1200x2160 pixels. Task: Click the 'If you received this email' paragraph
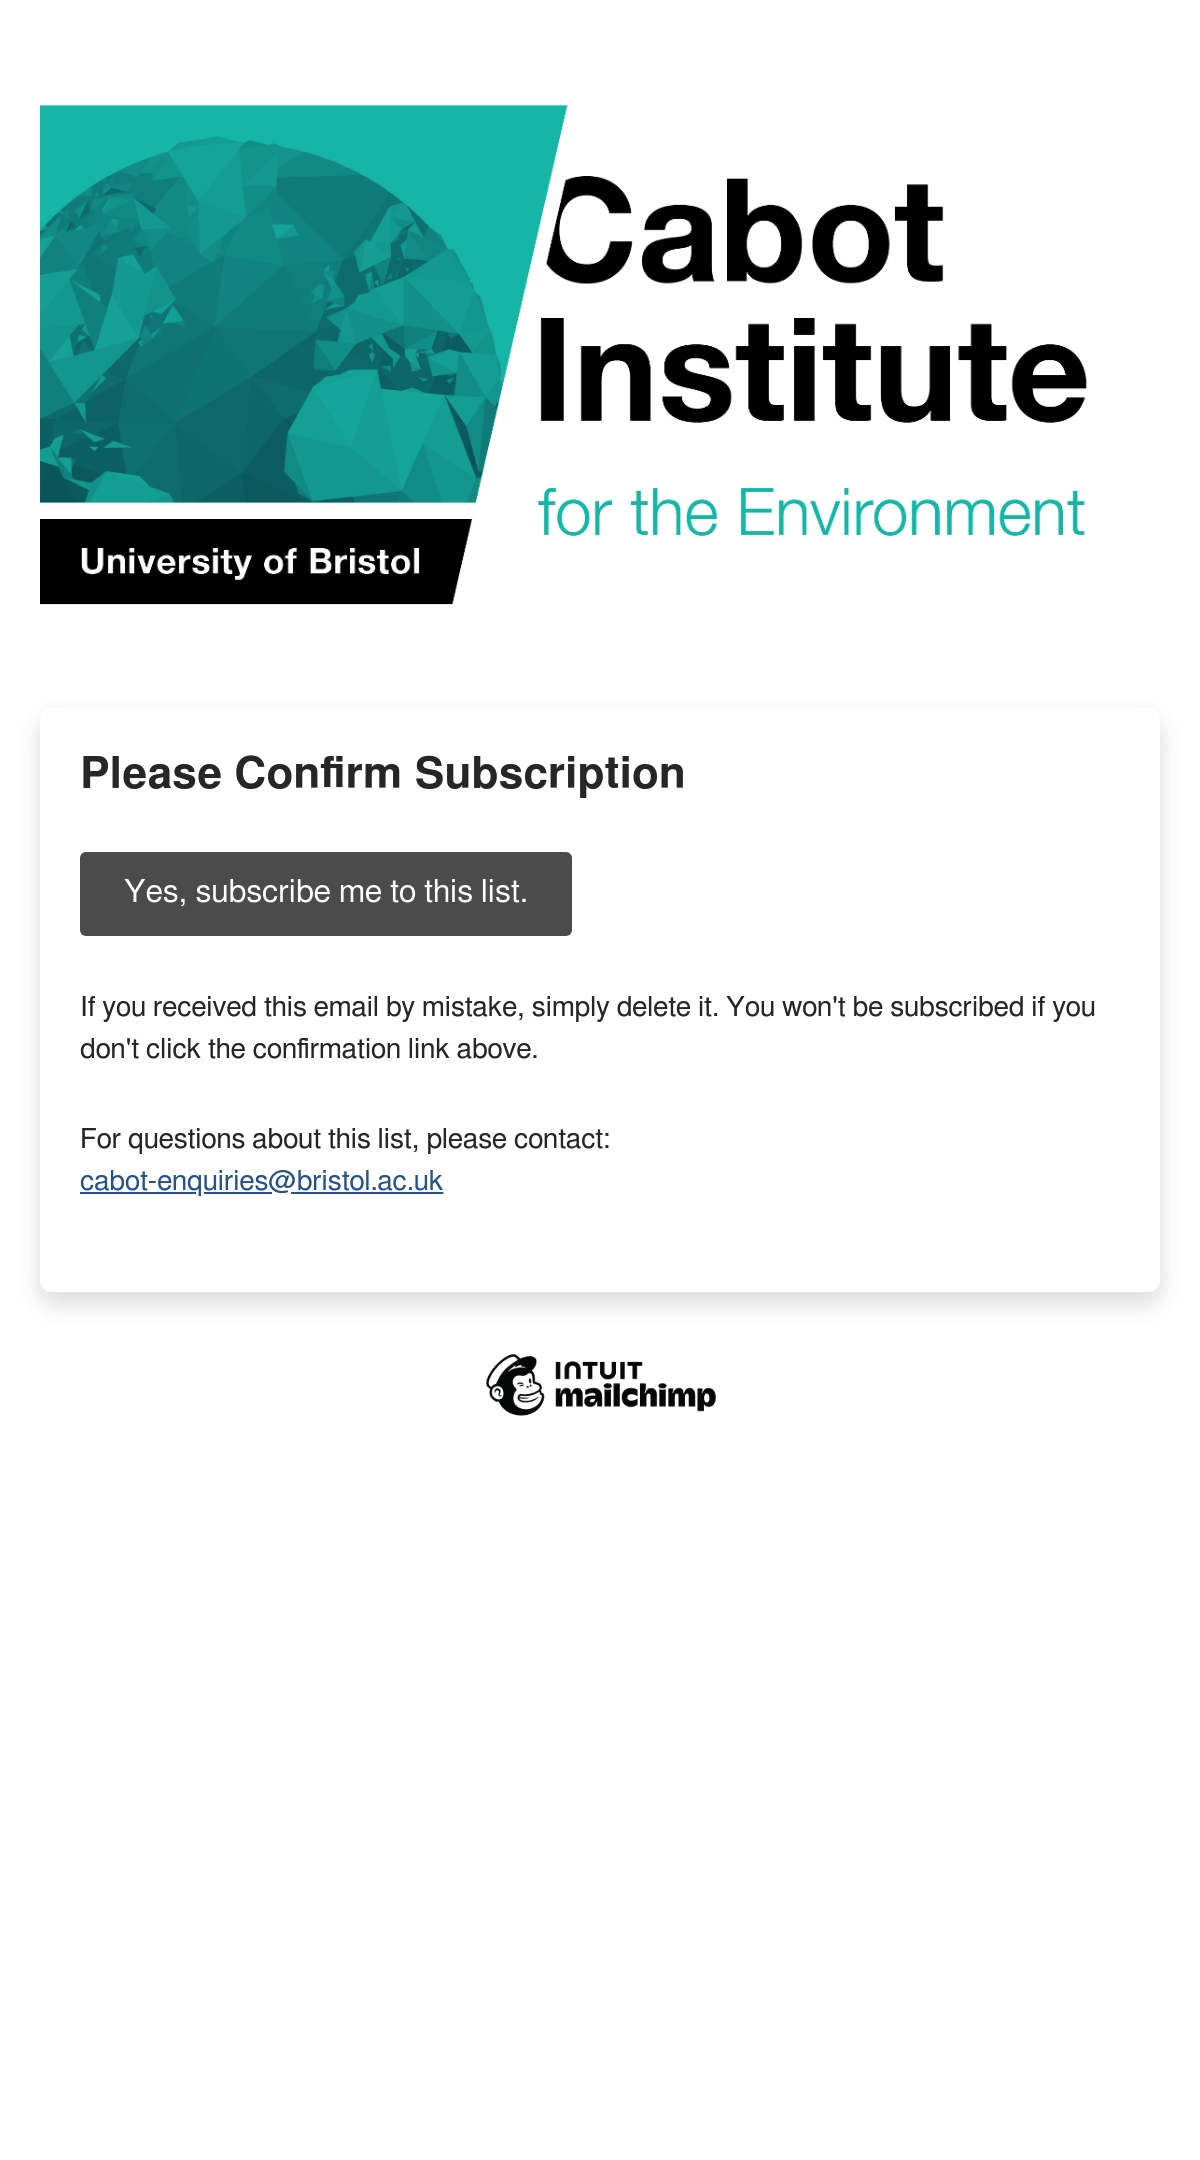[588, 1027]
